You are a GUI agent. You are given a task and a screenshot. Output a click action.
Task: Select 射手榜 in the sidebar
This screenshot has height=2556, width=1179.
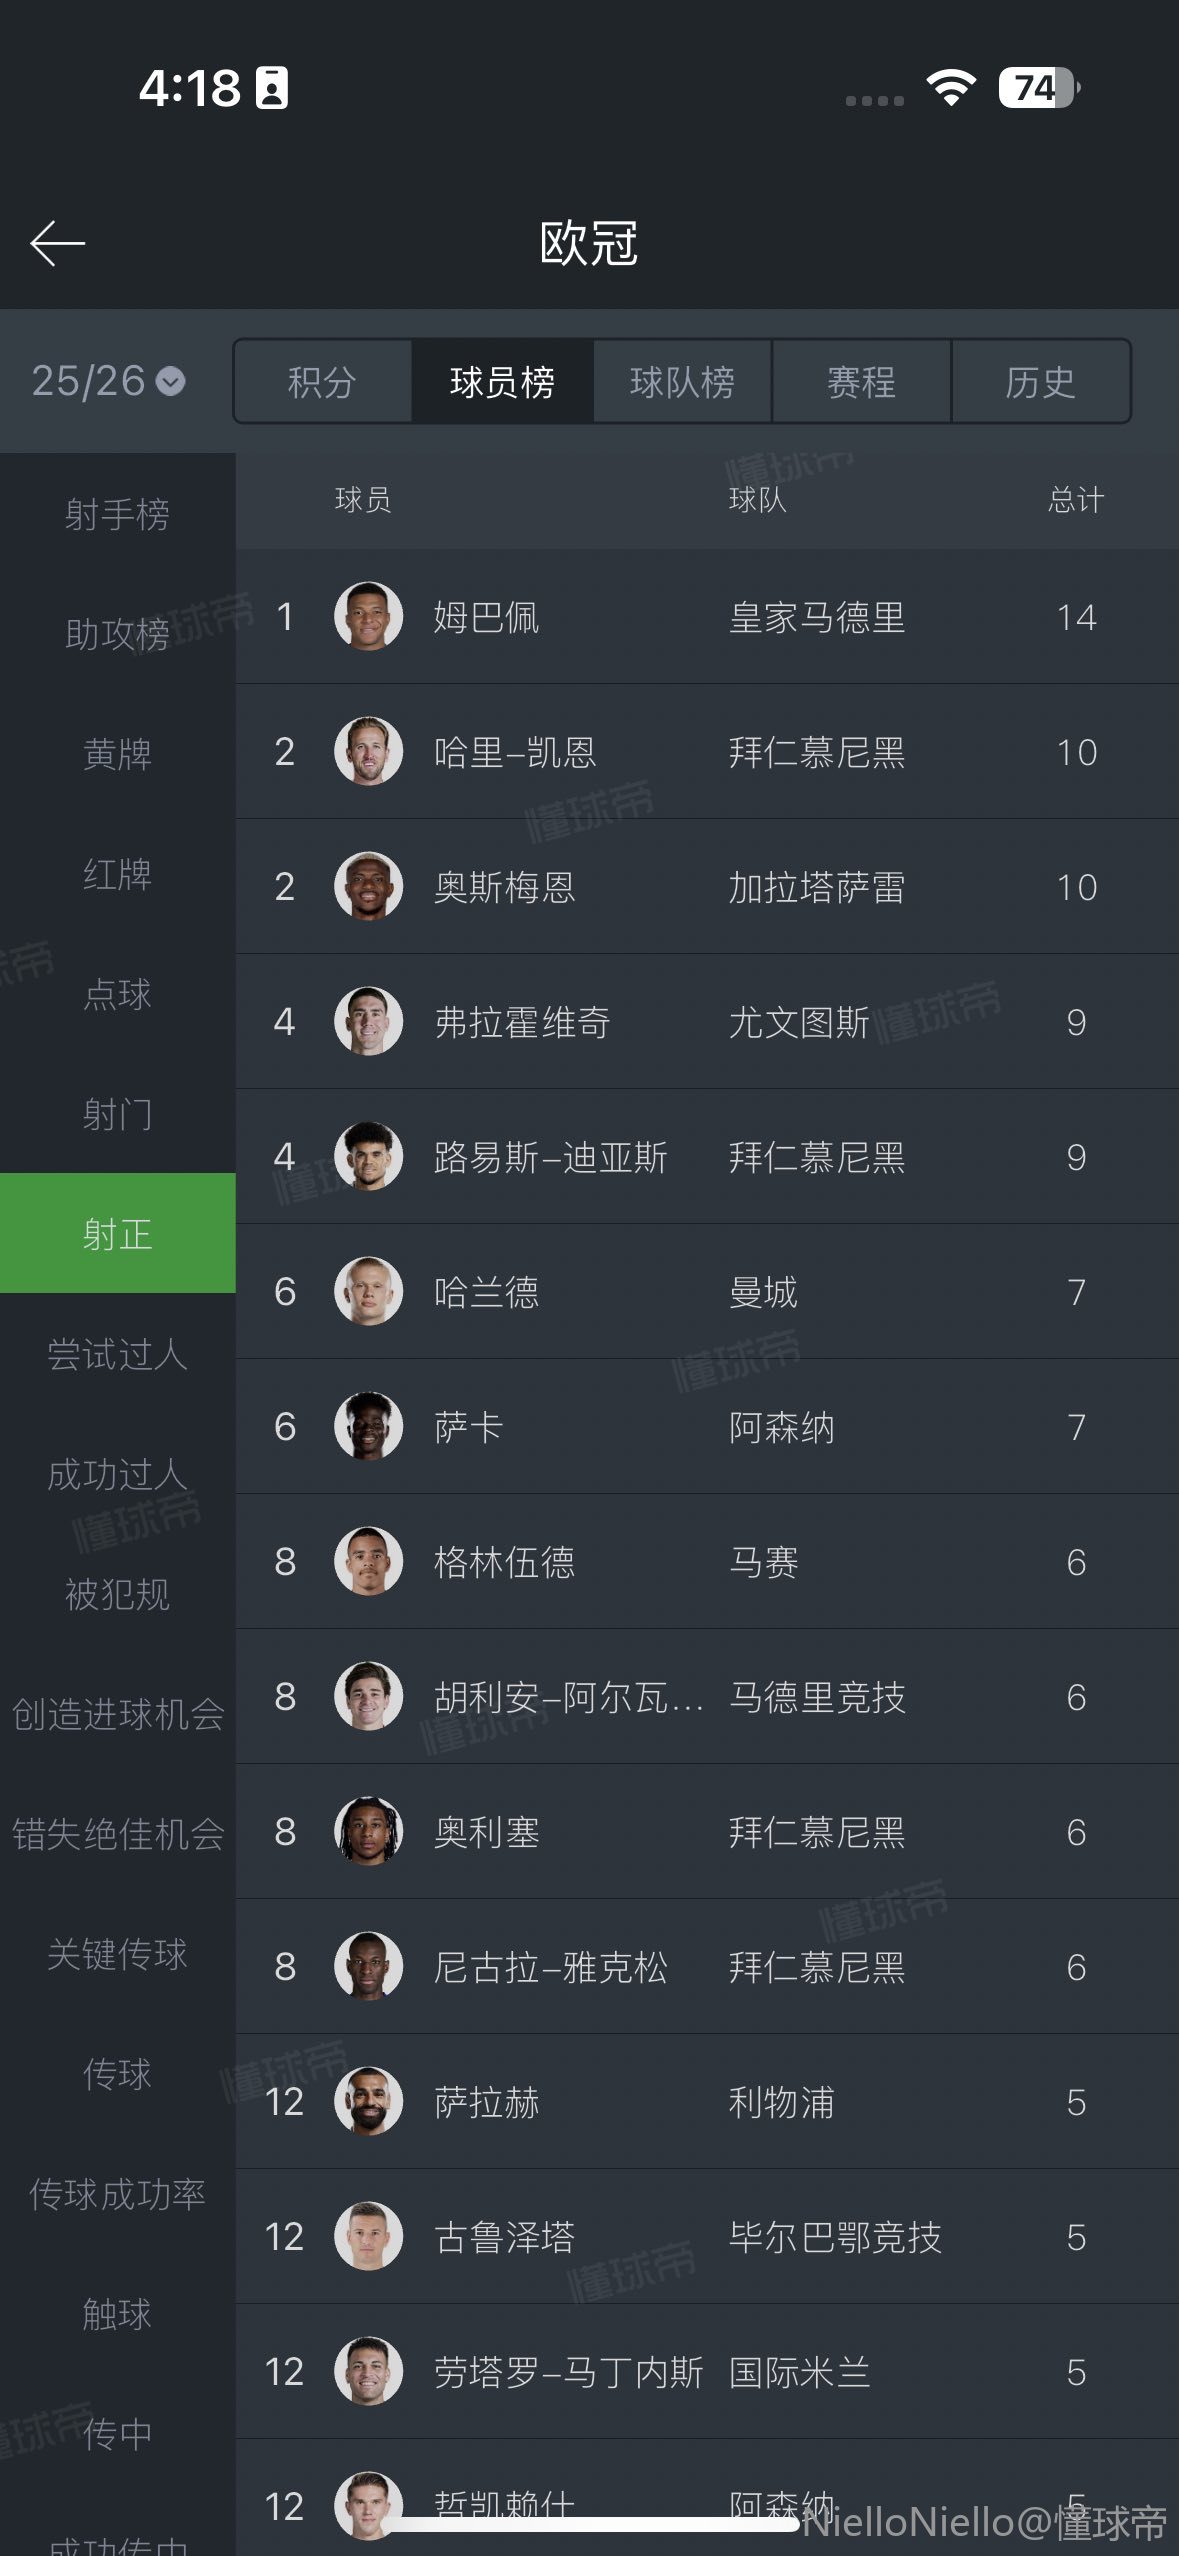click(117, 515)
